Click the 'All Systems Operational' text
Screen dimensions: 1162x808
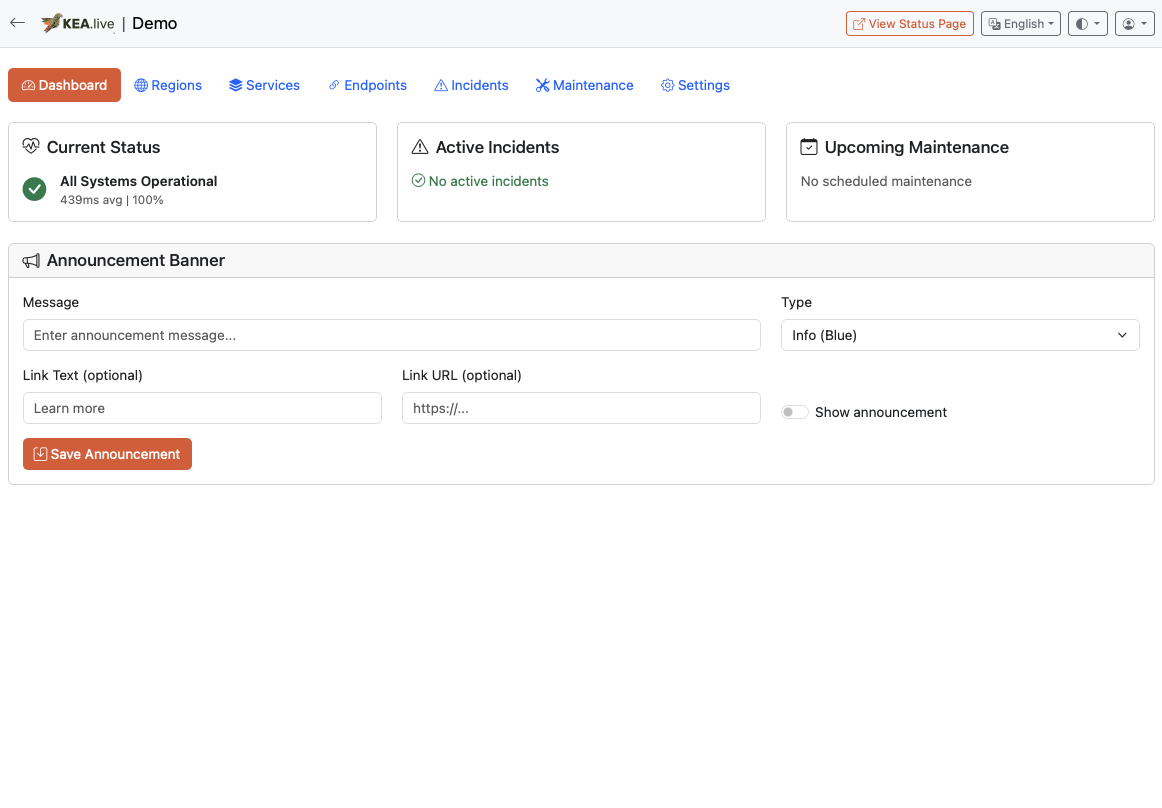pos(139,181)
